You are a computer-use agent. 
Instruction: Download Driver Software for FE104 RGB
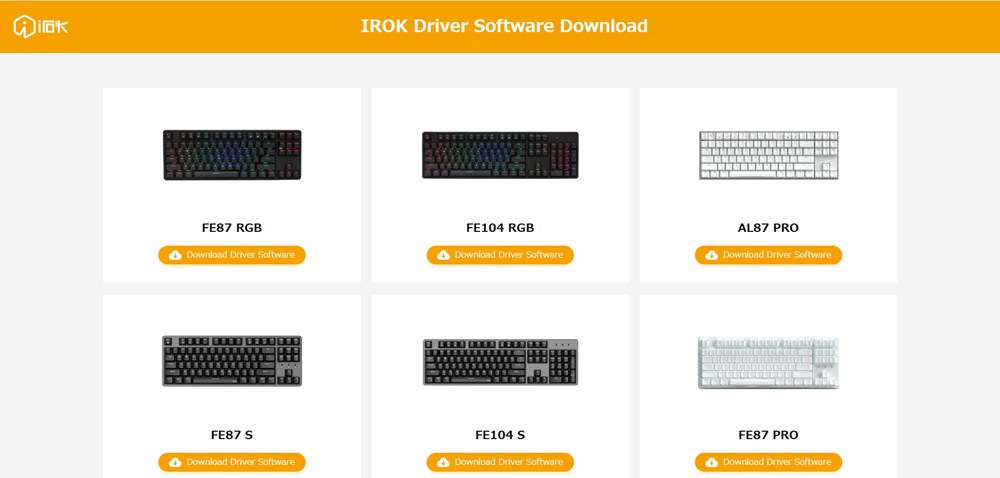[x=500, y=255]
